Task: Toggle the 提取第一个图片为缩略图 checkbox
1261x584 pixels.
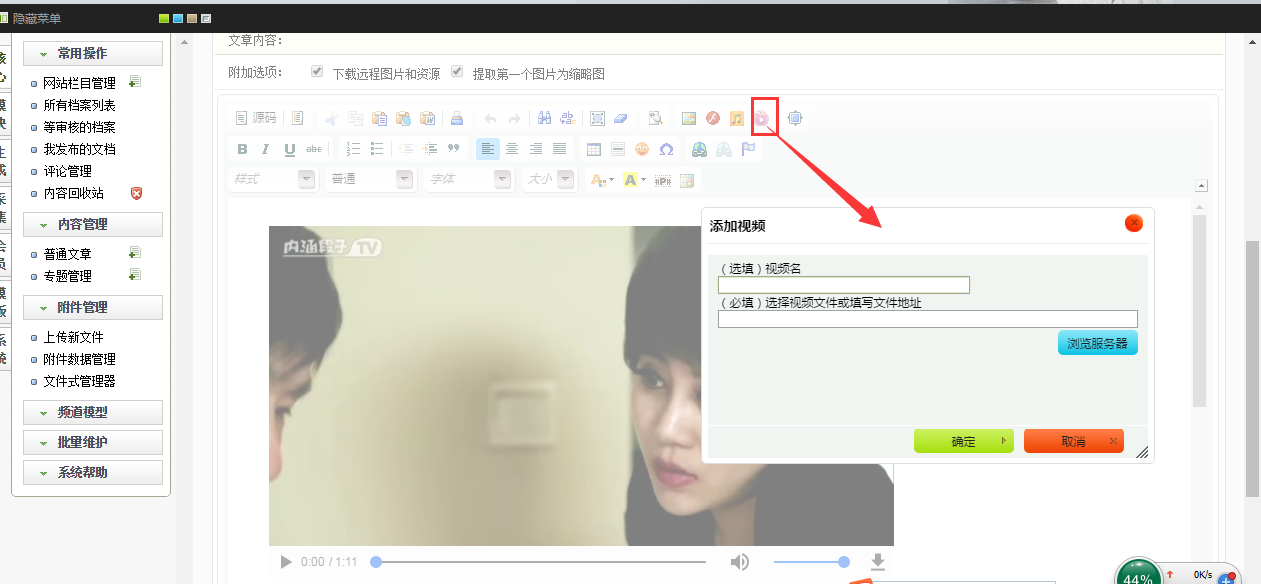Action: [x=457, y=71]
